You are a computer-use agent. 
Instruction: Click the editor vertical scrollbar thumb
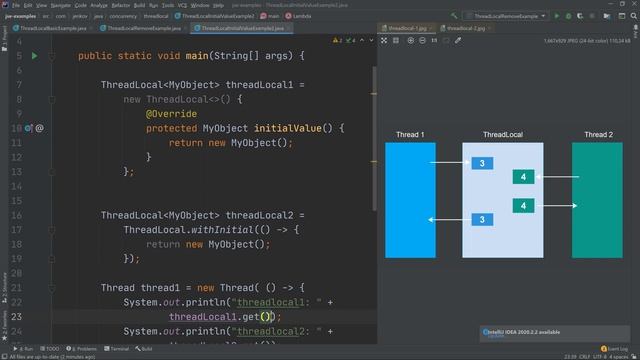click(374, 139)
